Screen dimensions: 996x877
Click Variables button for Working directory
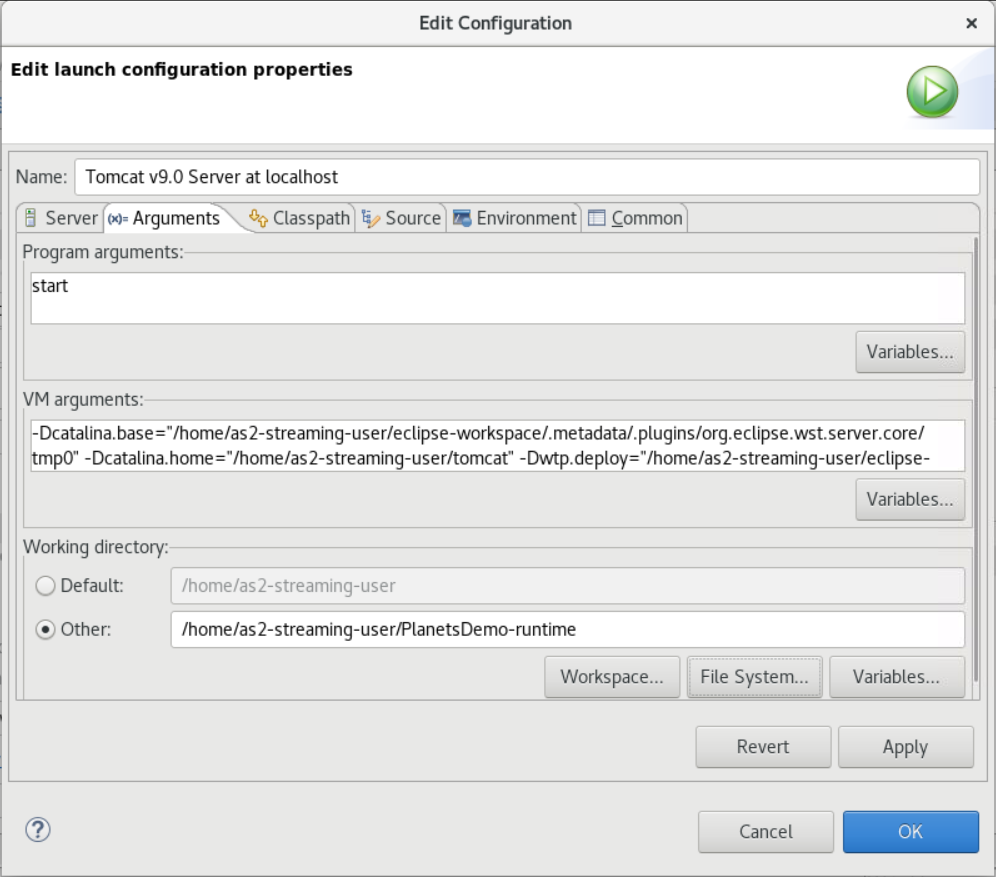[x=896, y=677]
